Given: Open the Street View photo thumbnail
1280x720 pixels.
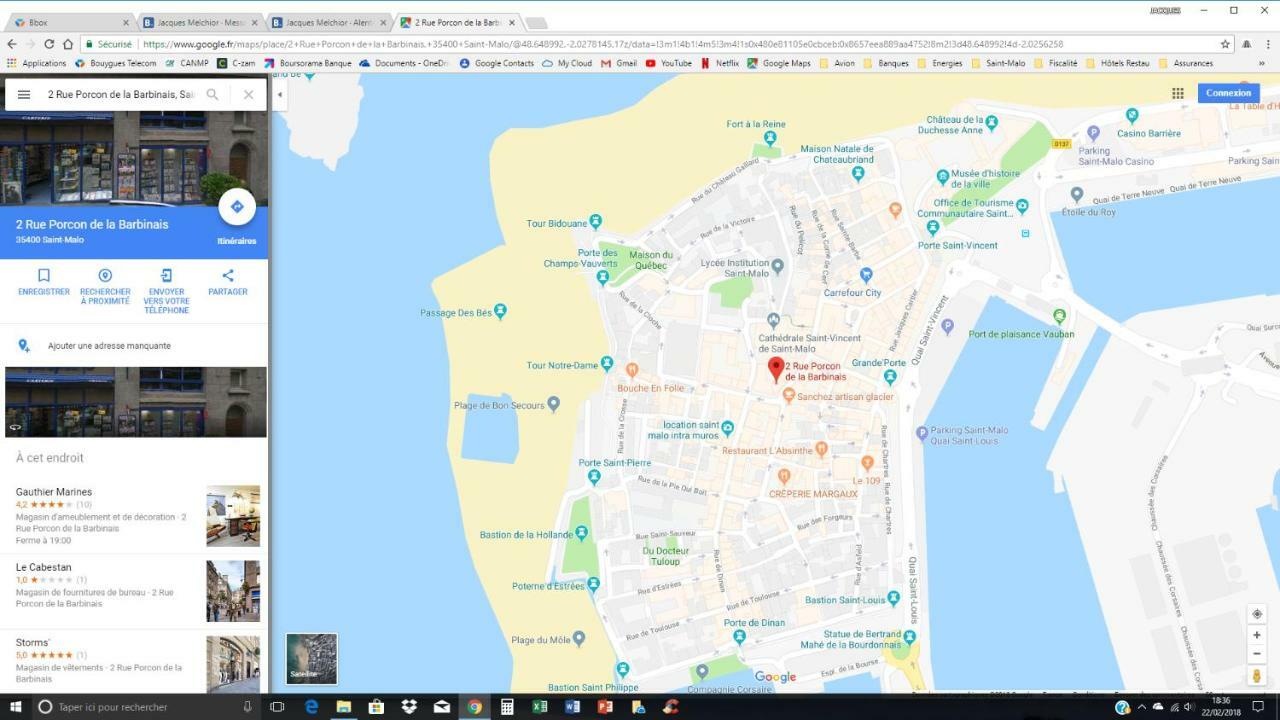Looking at the screenshot, I should [136, 402].
